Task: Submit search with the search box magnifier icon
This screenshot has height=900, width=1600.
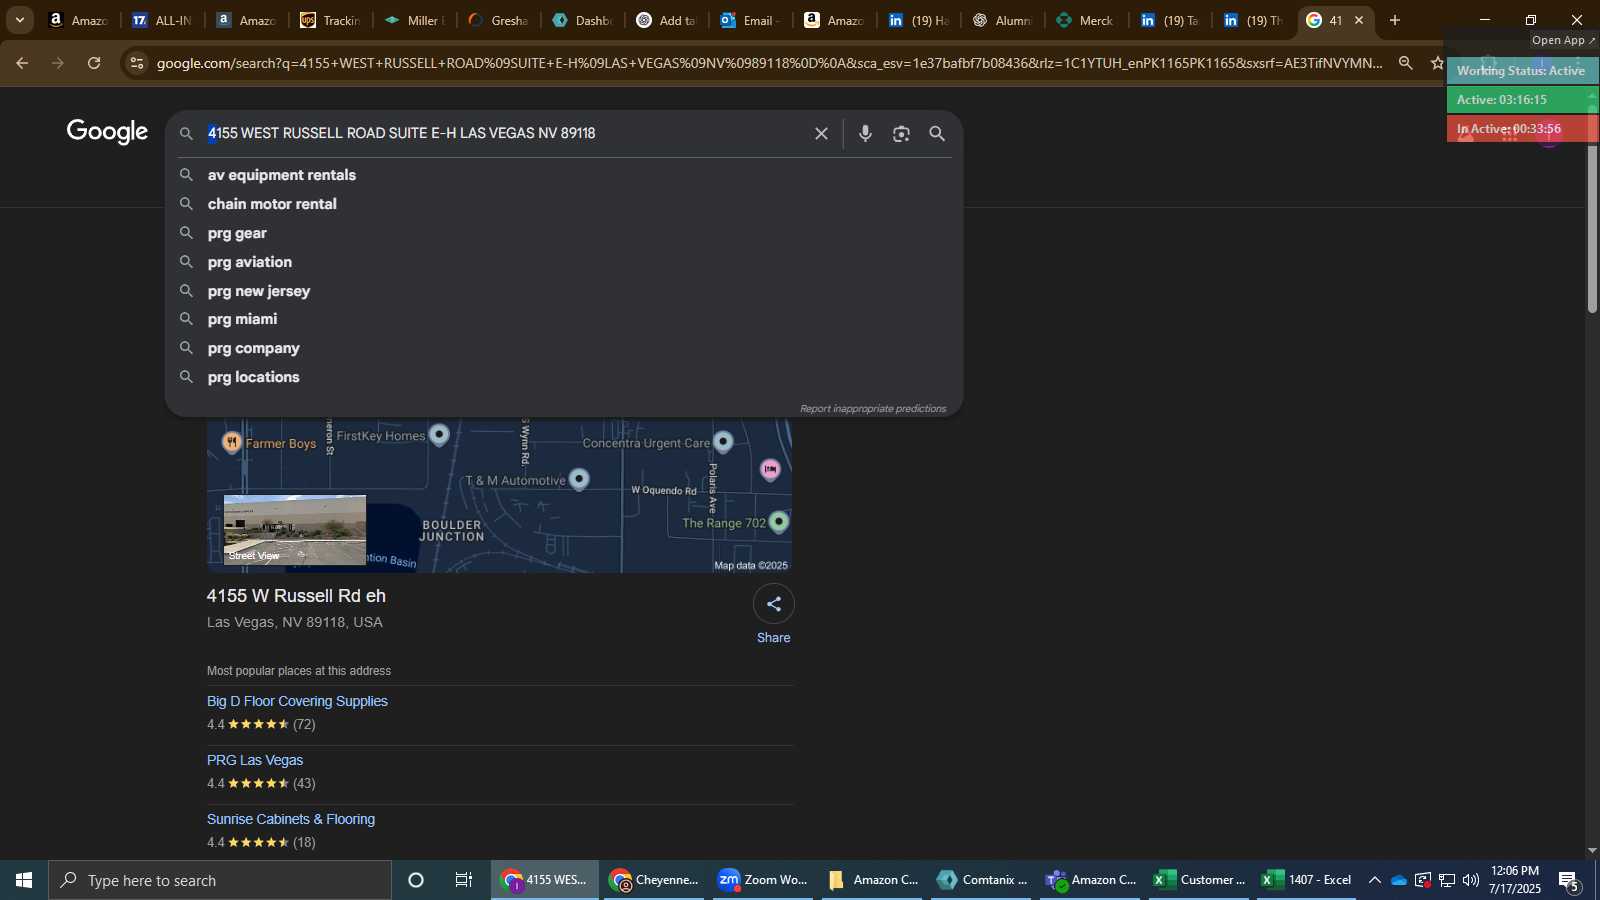Action: 937,133
